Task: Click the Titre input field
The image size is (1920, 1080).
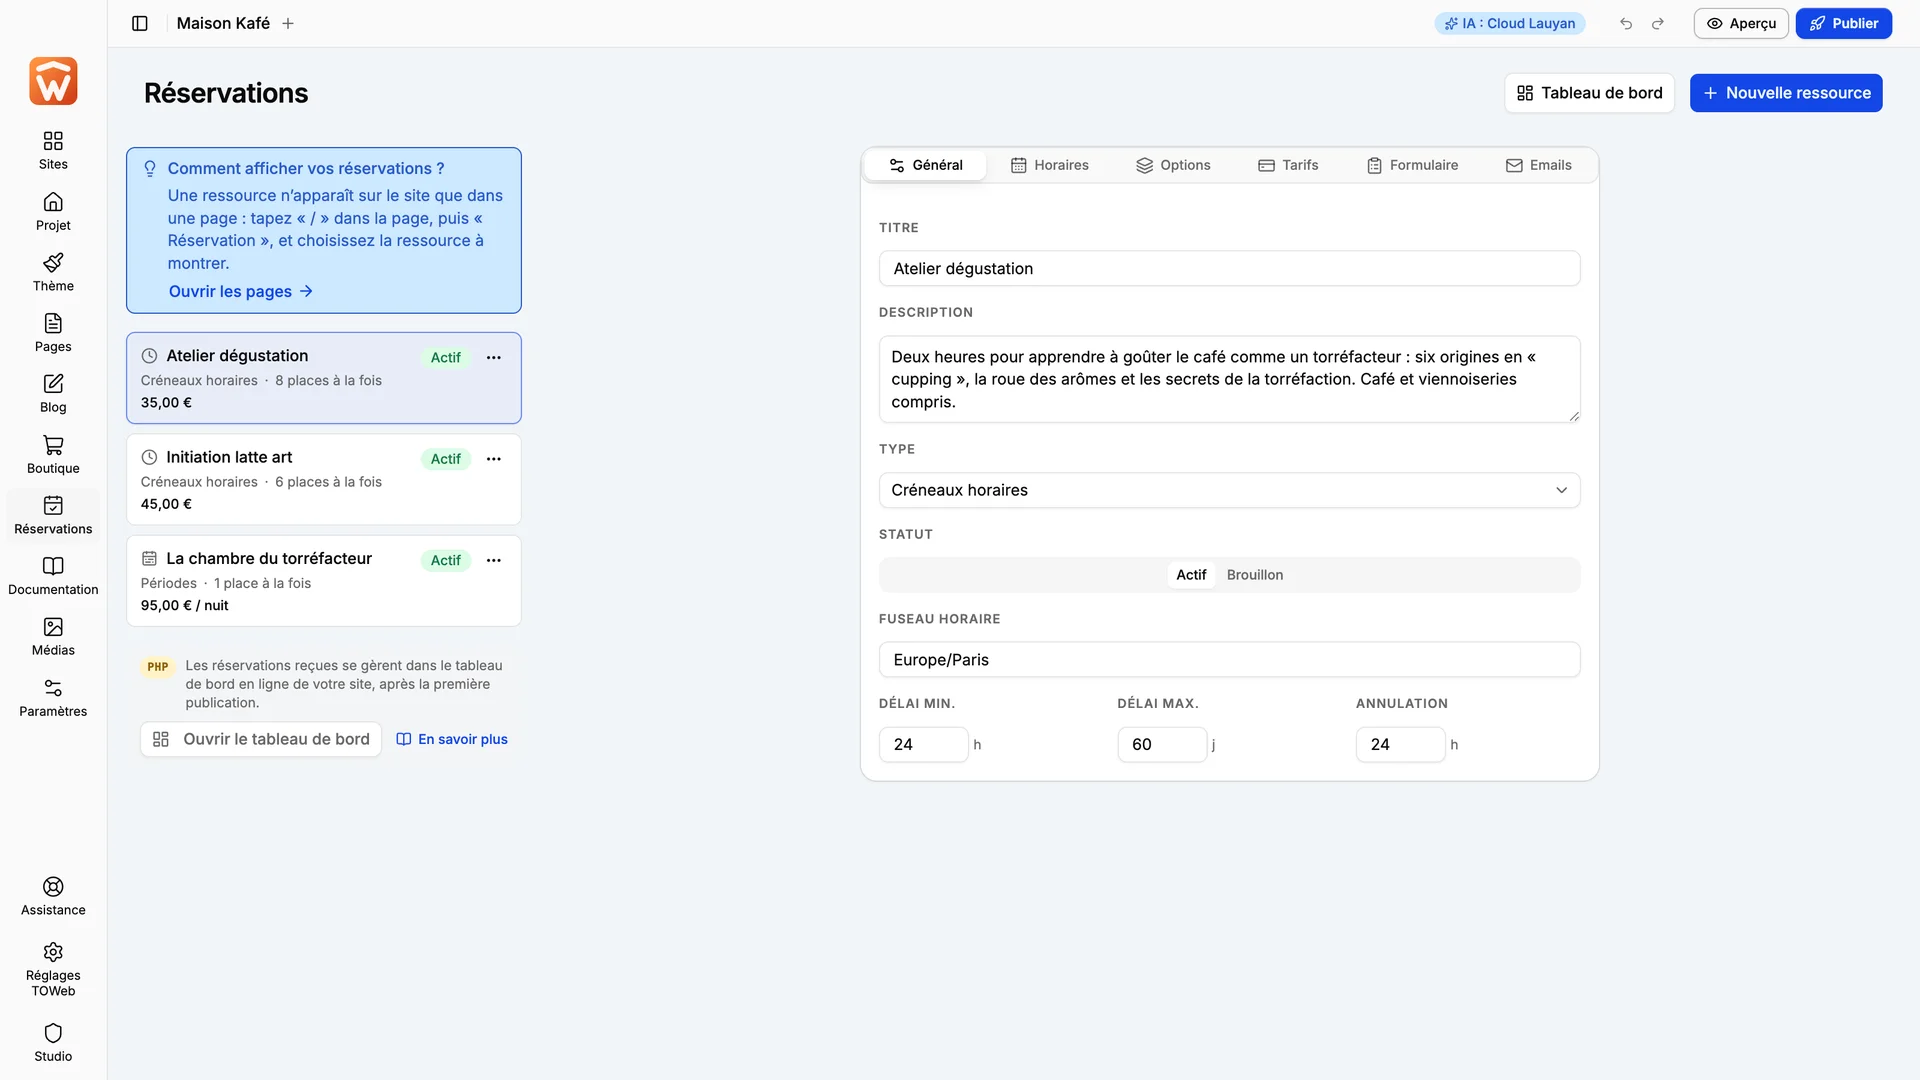Action: pos(1229,268)
